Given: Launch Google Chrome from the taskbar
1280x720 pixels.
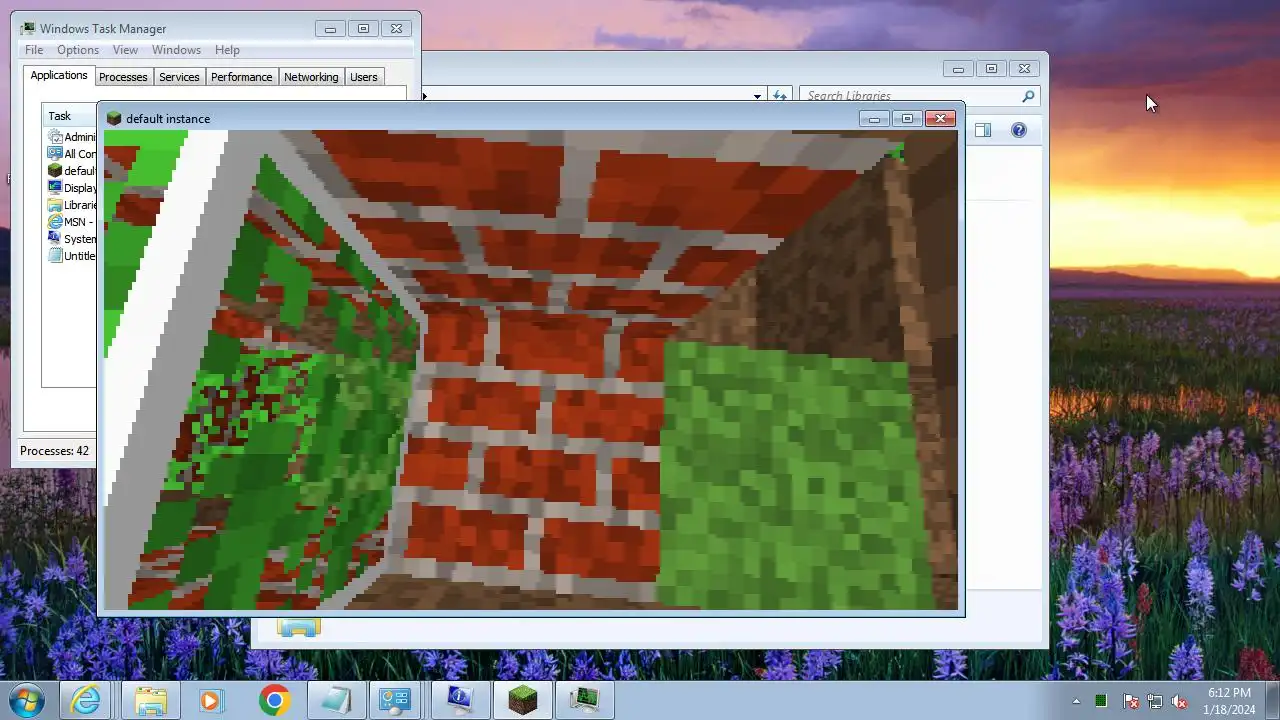Looking at the screenshot, I should click(x=274, y=700).
